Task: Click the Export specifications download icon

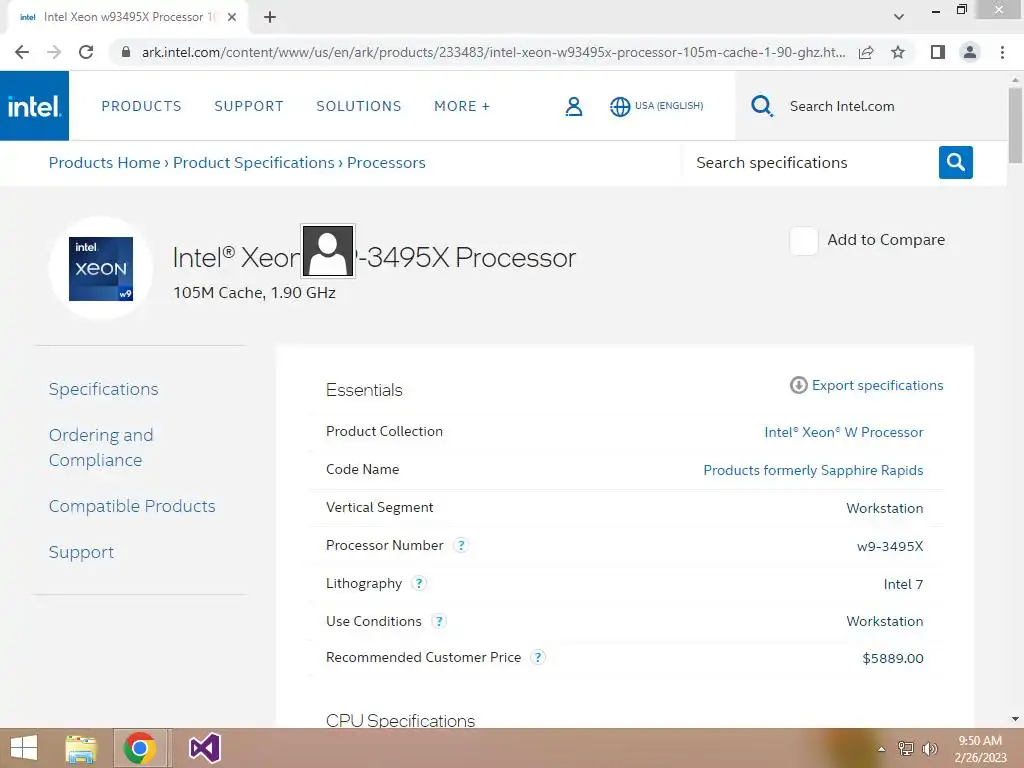Action: (798, 385)
